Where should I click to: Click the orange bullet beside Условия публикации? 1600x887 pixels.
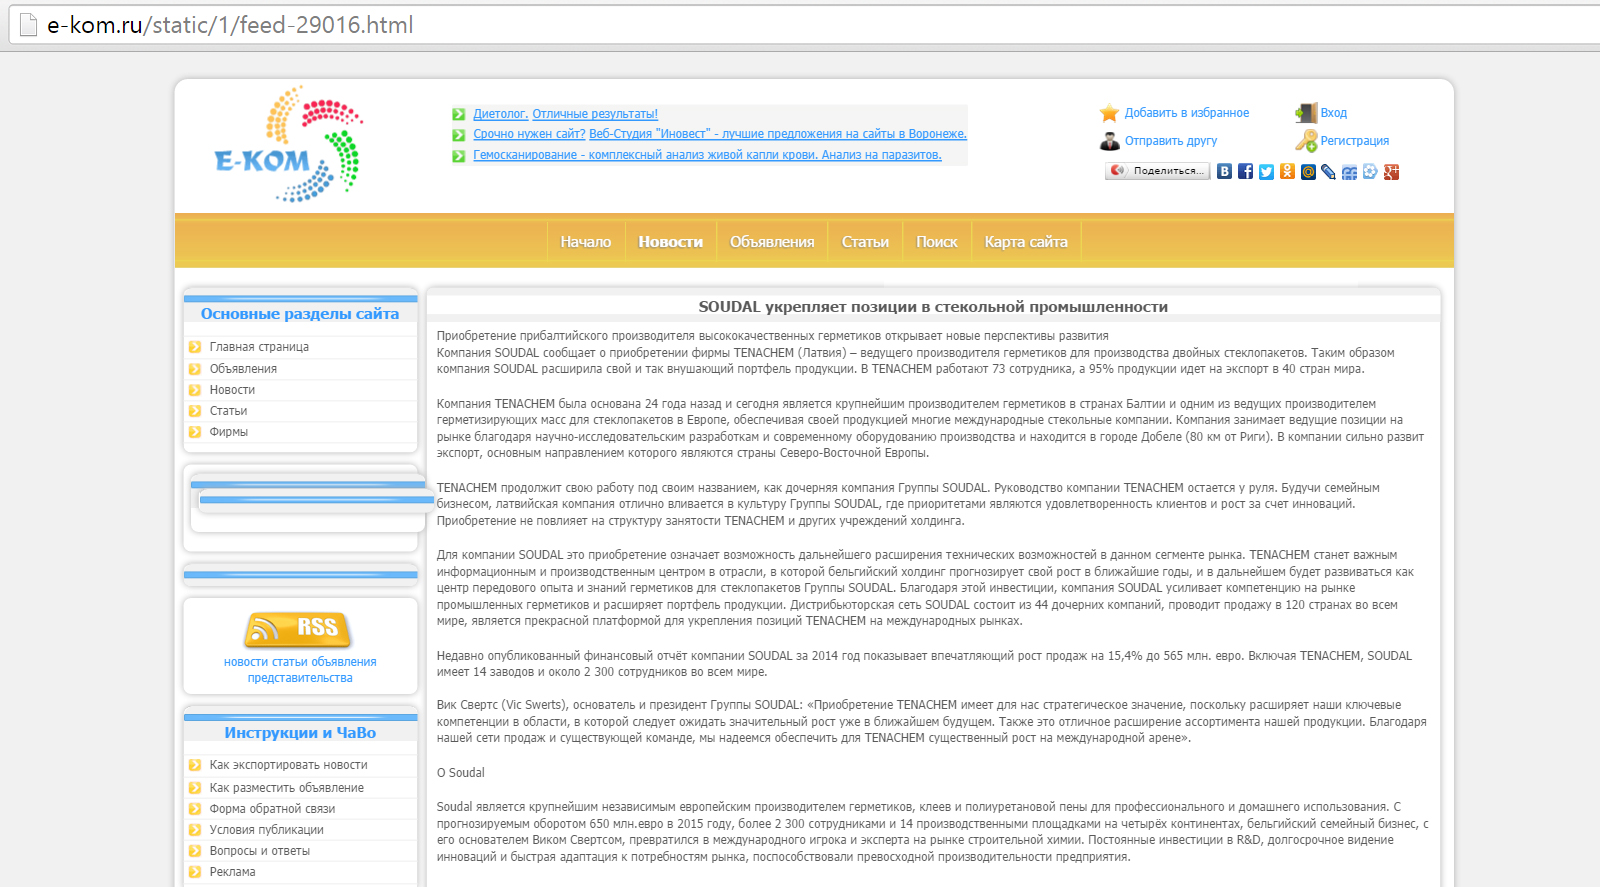coord(195,830)
